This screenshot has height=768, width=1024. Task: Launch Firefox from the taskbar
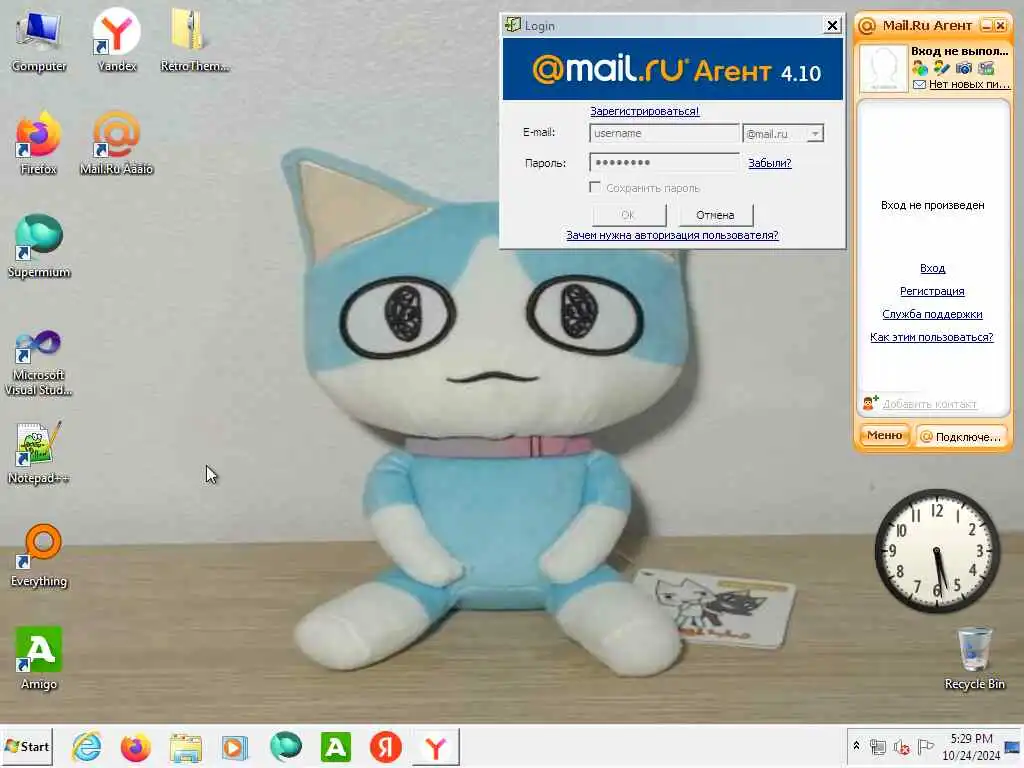click(136, 747)
